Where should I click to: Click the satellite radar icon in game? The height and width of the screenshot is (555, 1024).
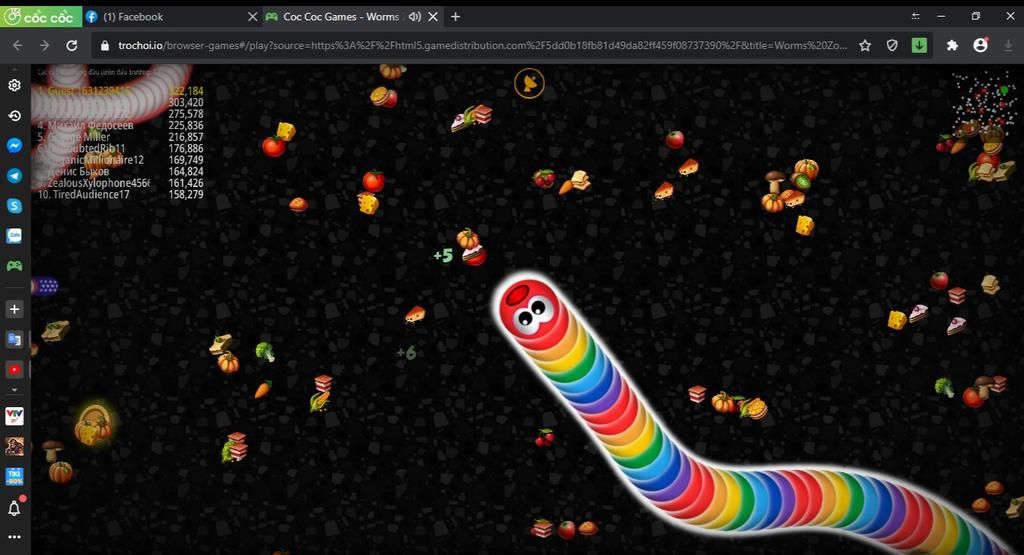pyautogui.click(x=529, y=84)
